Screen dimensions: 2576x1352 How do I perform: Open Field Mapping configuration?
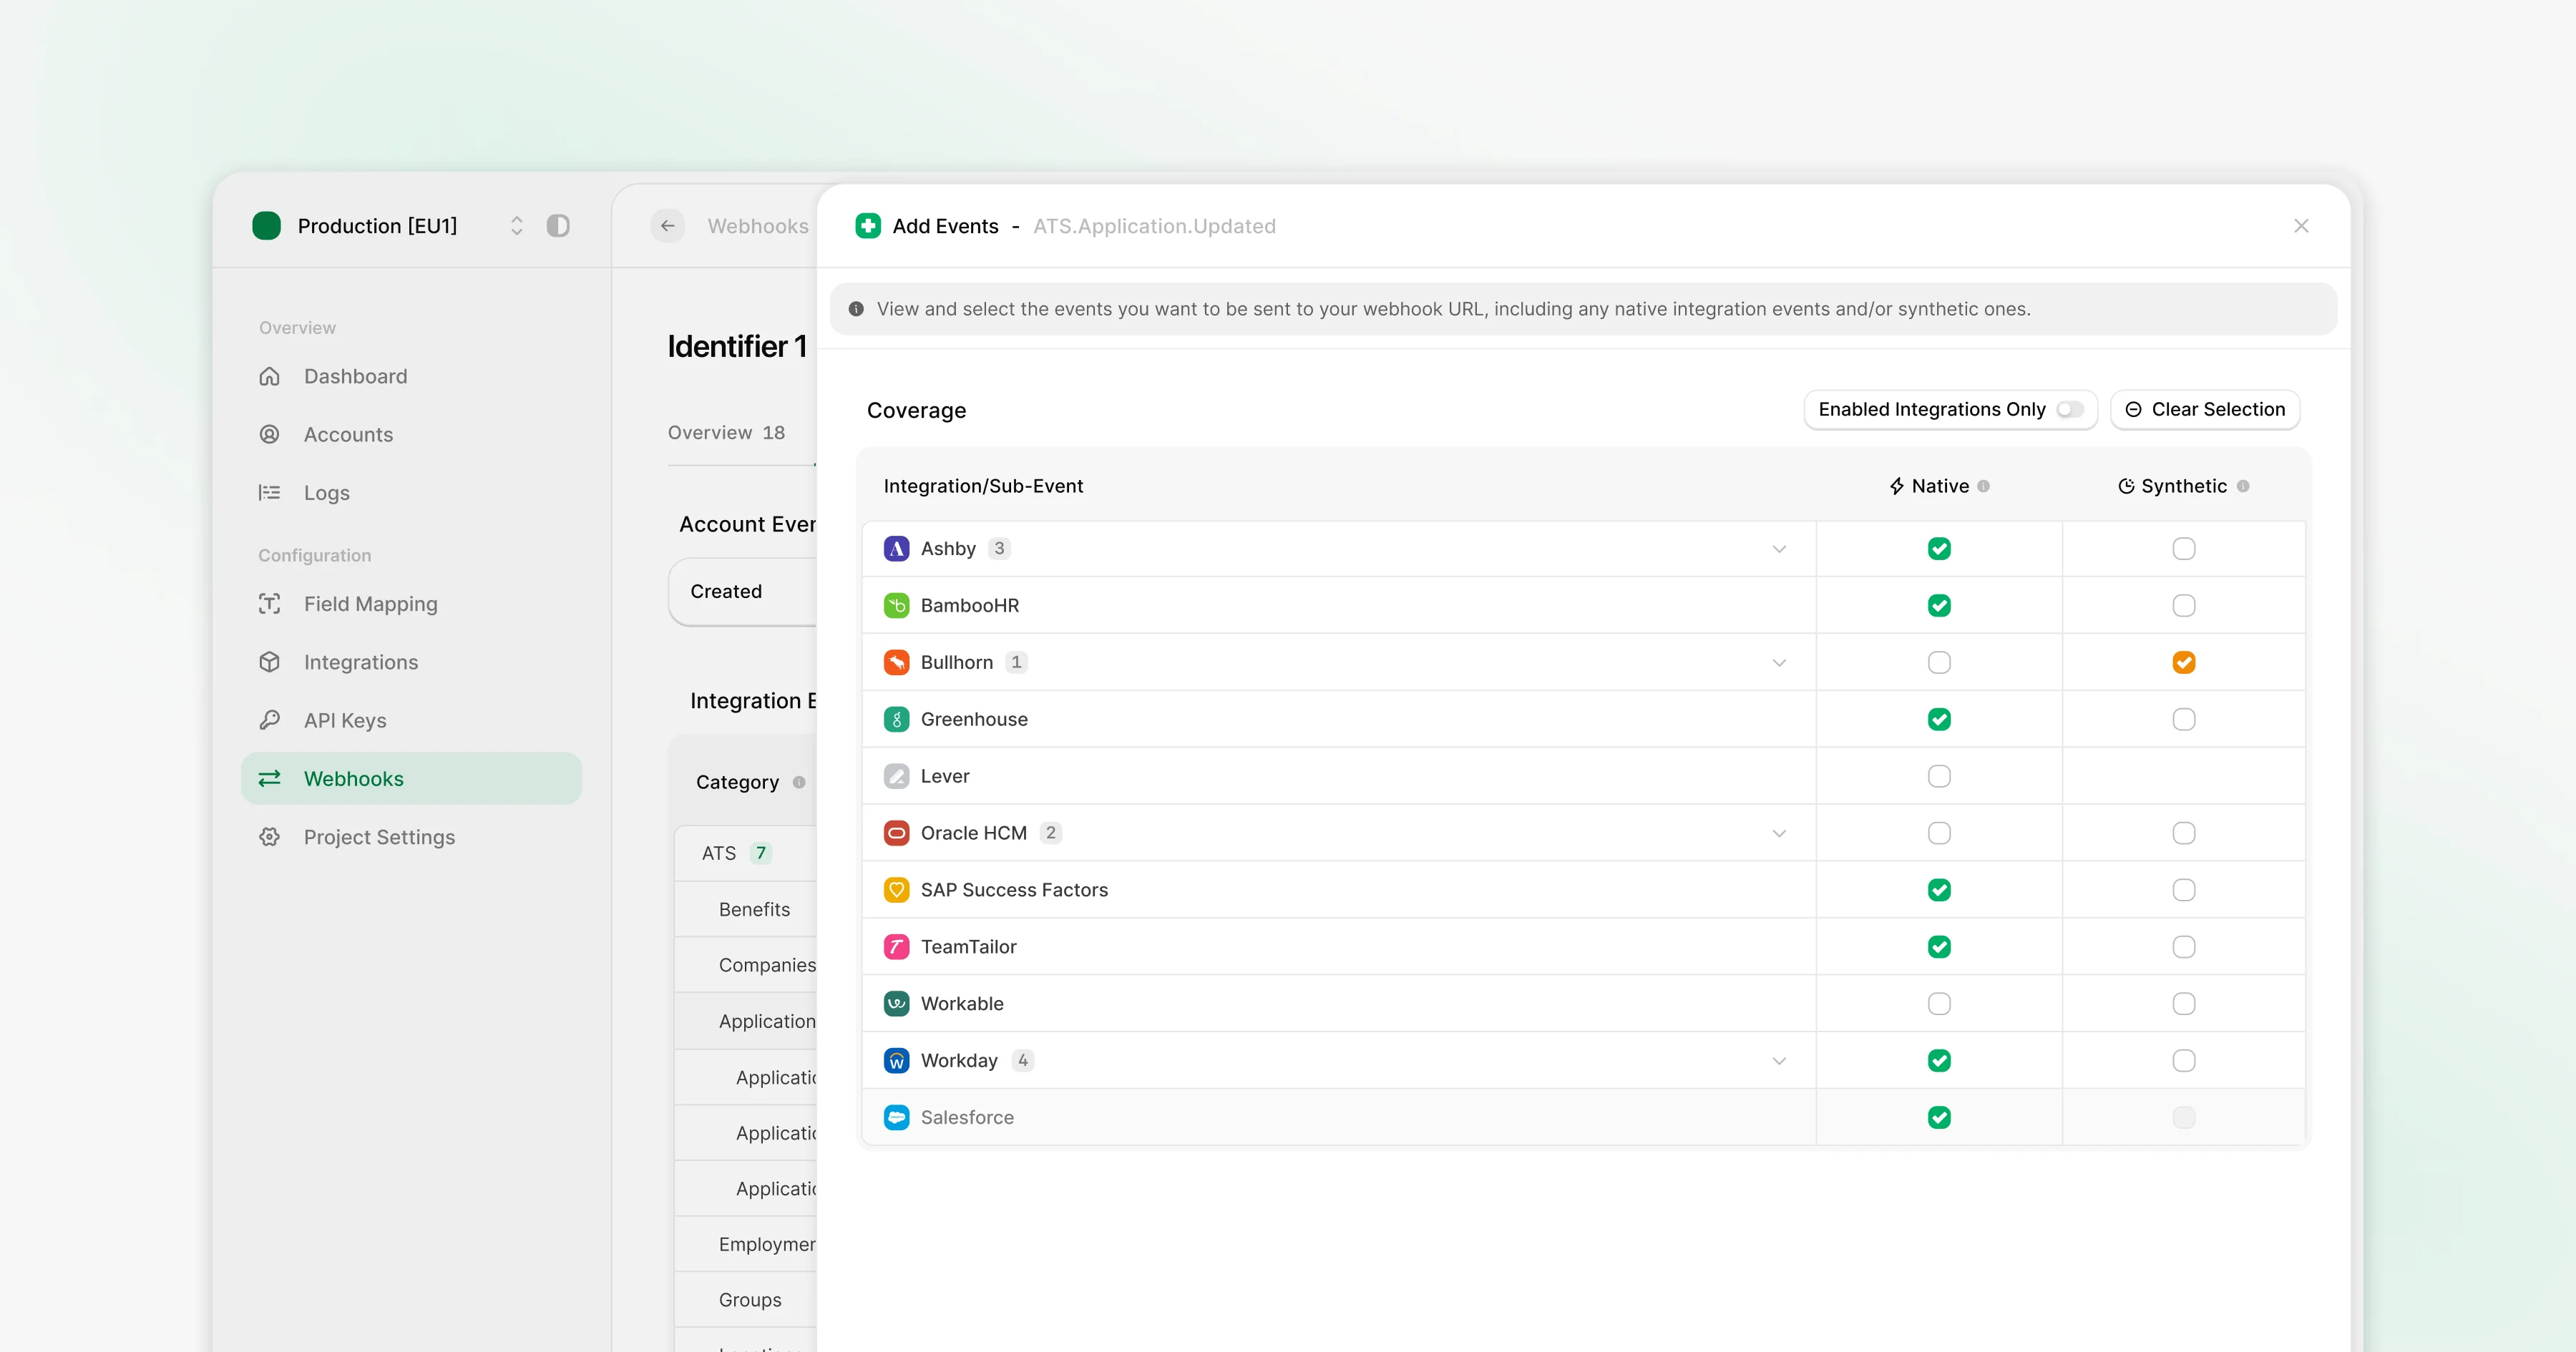click(x=370, y=604)
